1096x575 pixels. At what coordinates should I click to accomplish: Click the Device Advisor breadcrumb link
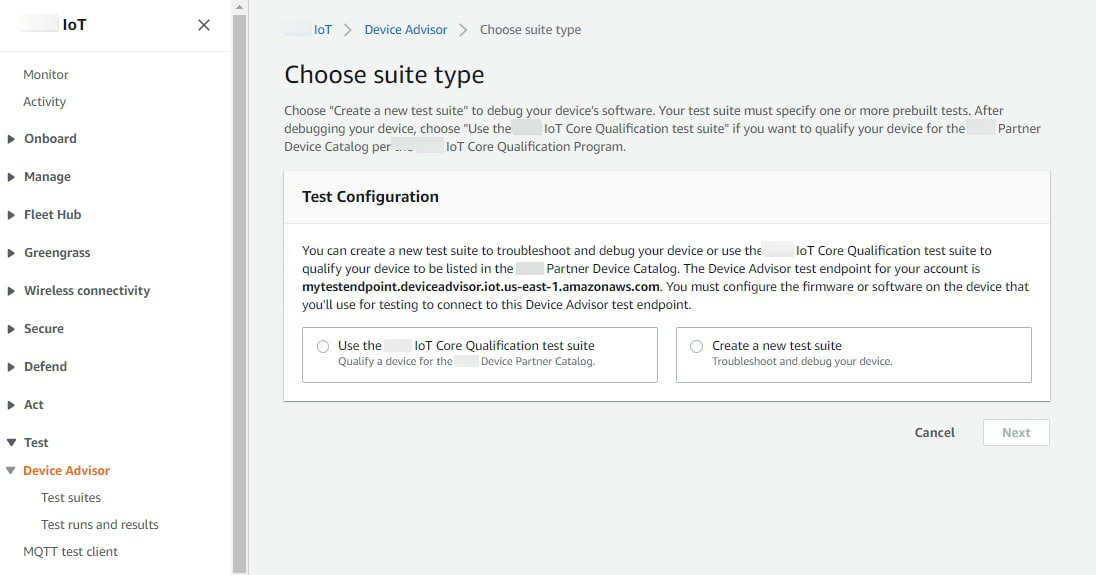click(406, 30)
